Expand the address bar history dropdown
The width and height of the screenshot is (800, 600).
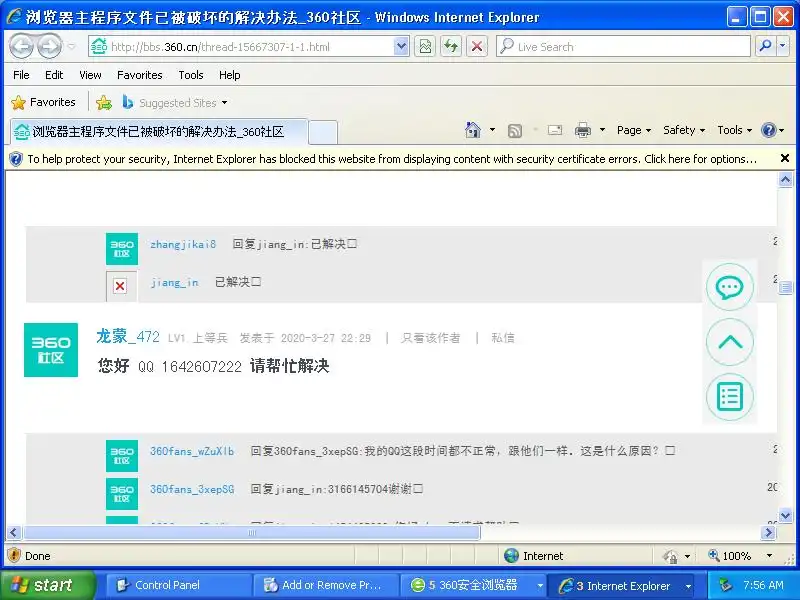402,46
